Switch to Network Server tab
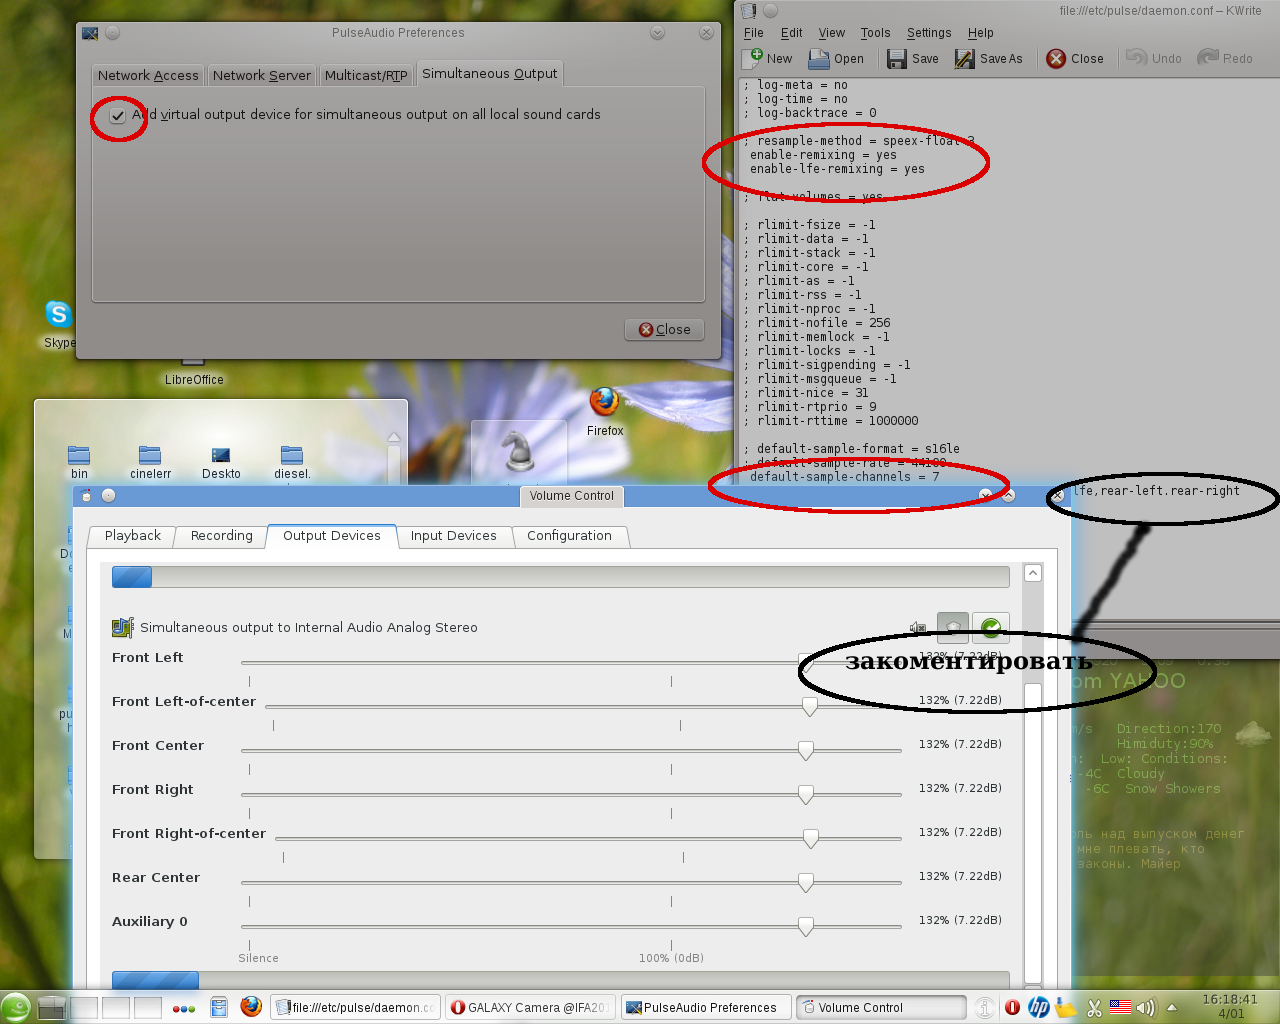Screen dimensions: 1280x1024 262,75
